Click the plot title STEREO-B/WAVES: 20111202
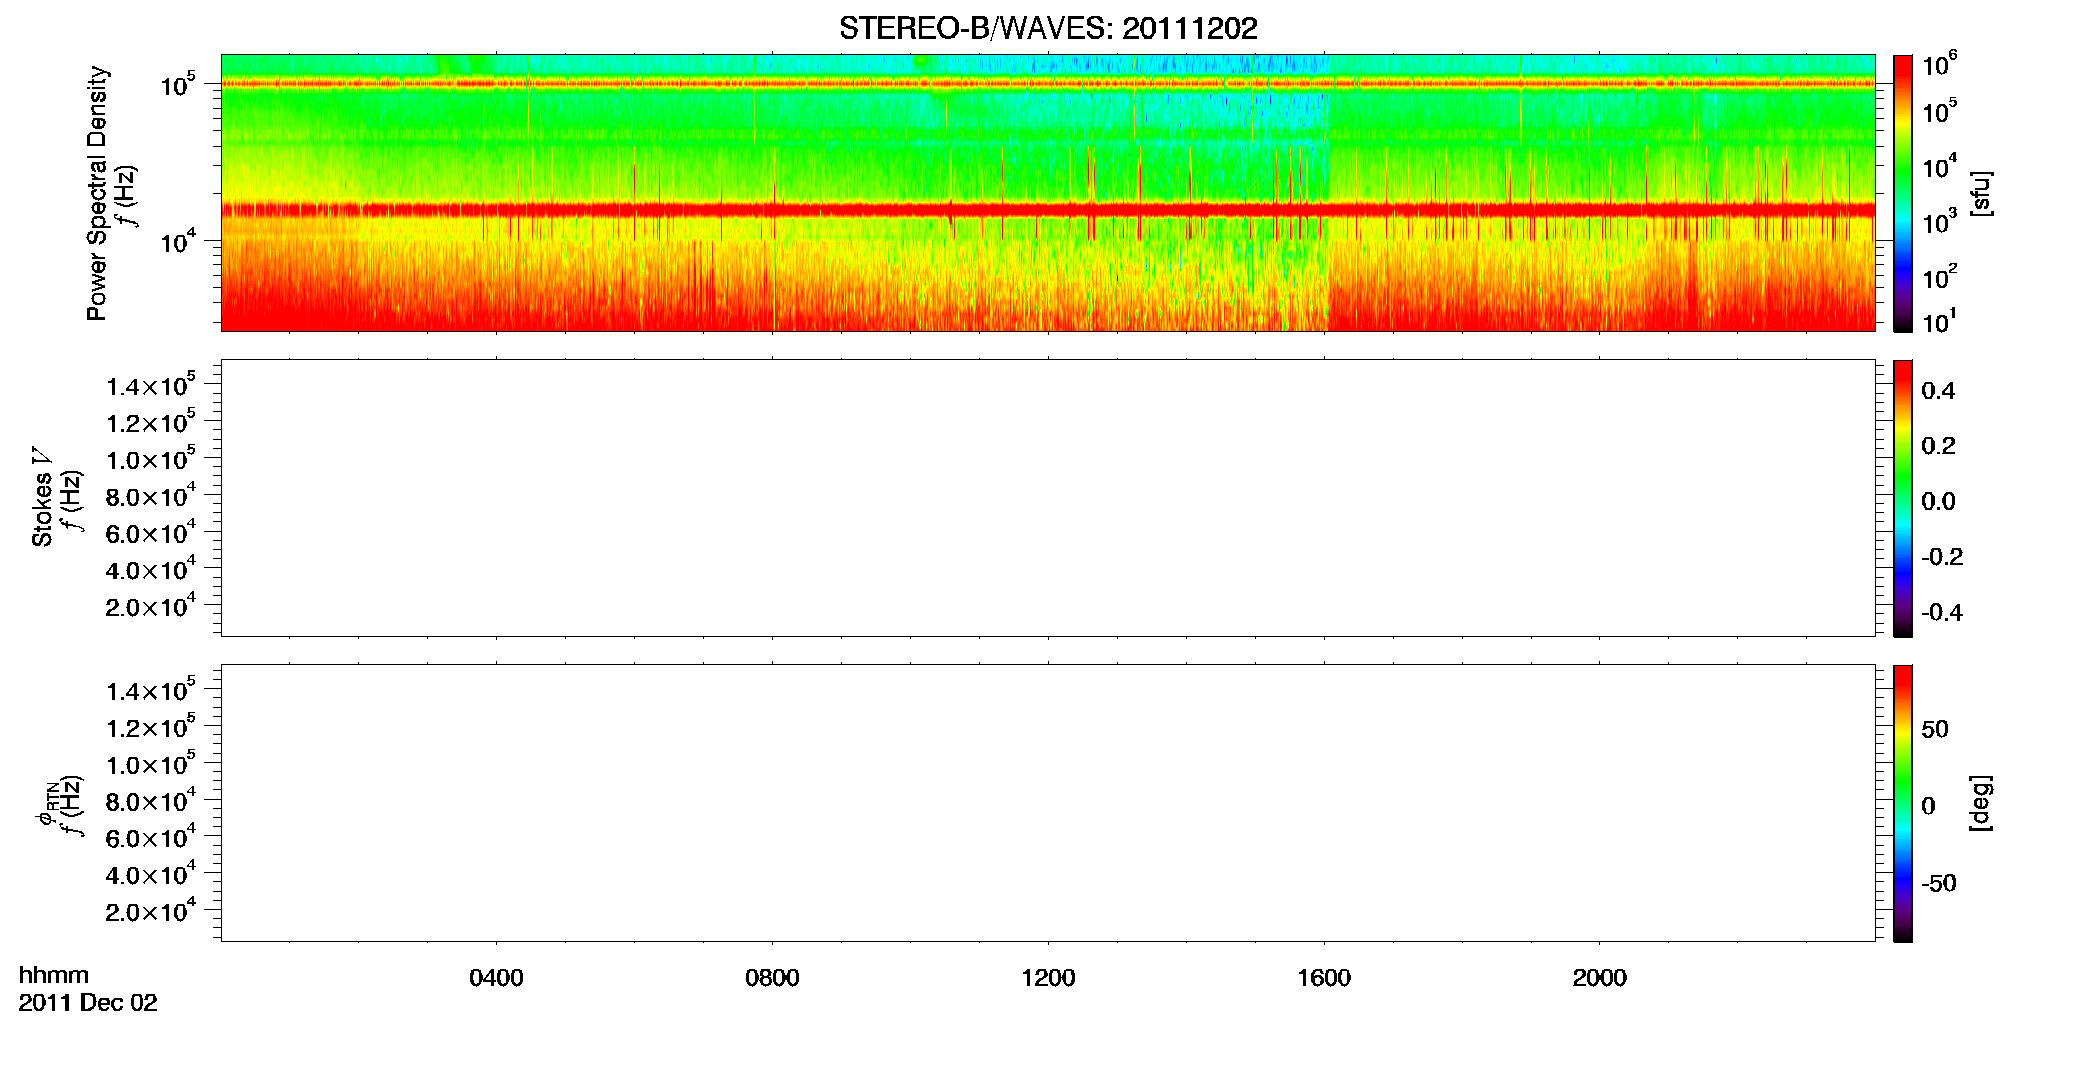 coord(1048,28)
